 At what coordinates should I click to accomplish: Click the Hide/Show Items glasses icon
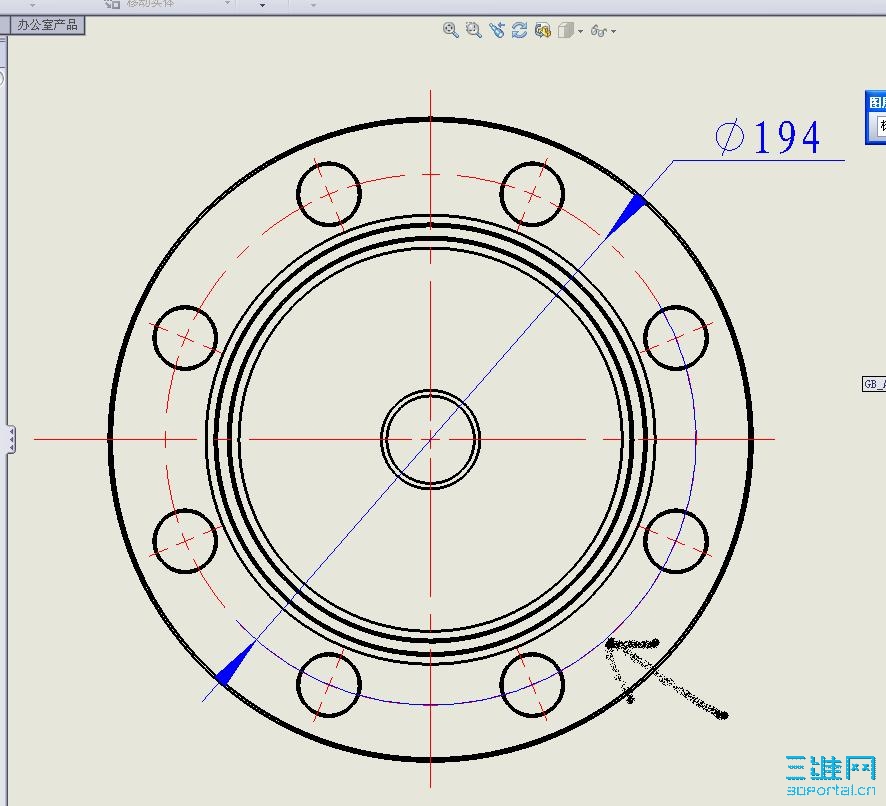click(x=599, y=31)
